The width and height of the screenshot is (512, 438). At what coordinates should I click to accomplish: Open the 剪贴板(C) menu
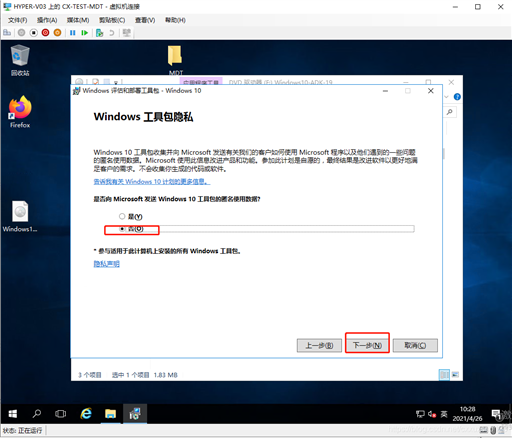click(x=112, y=20)
